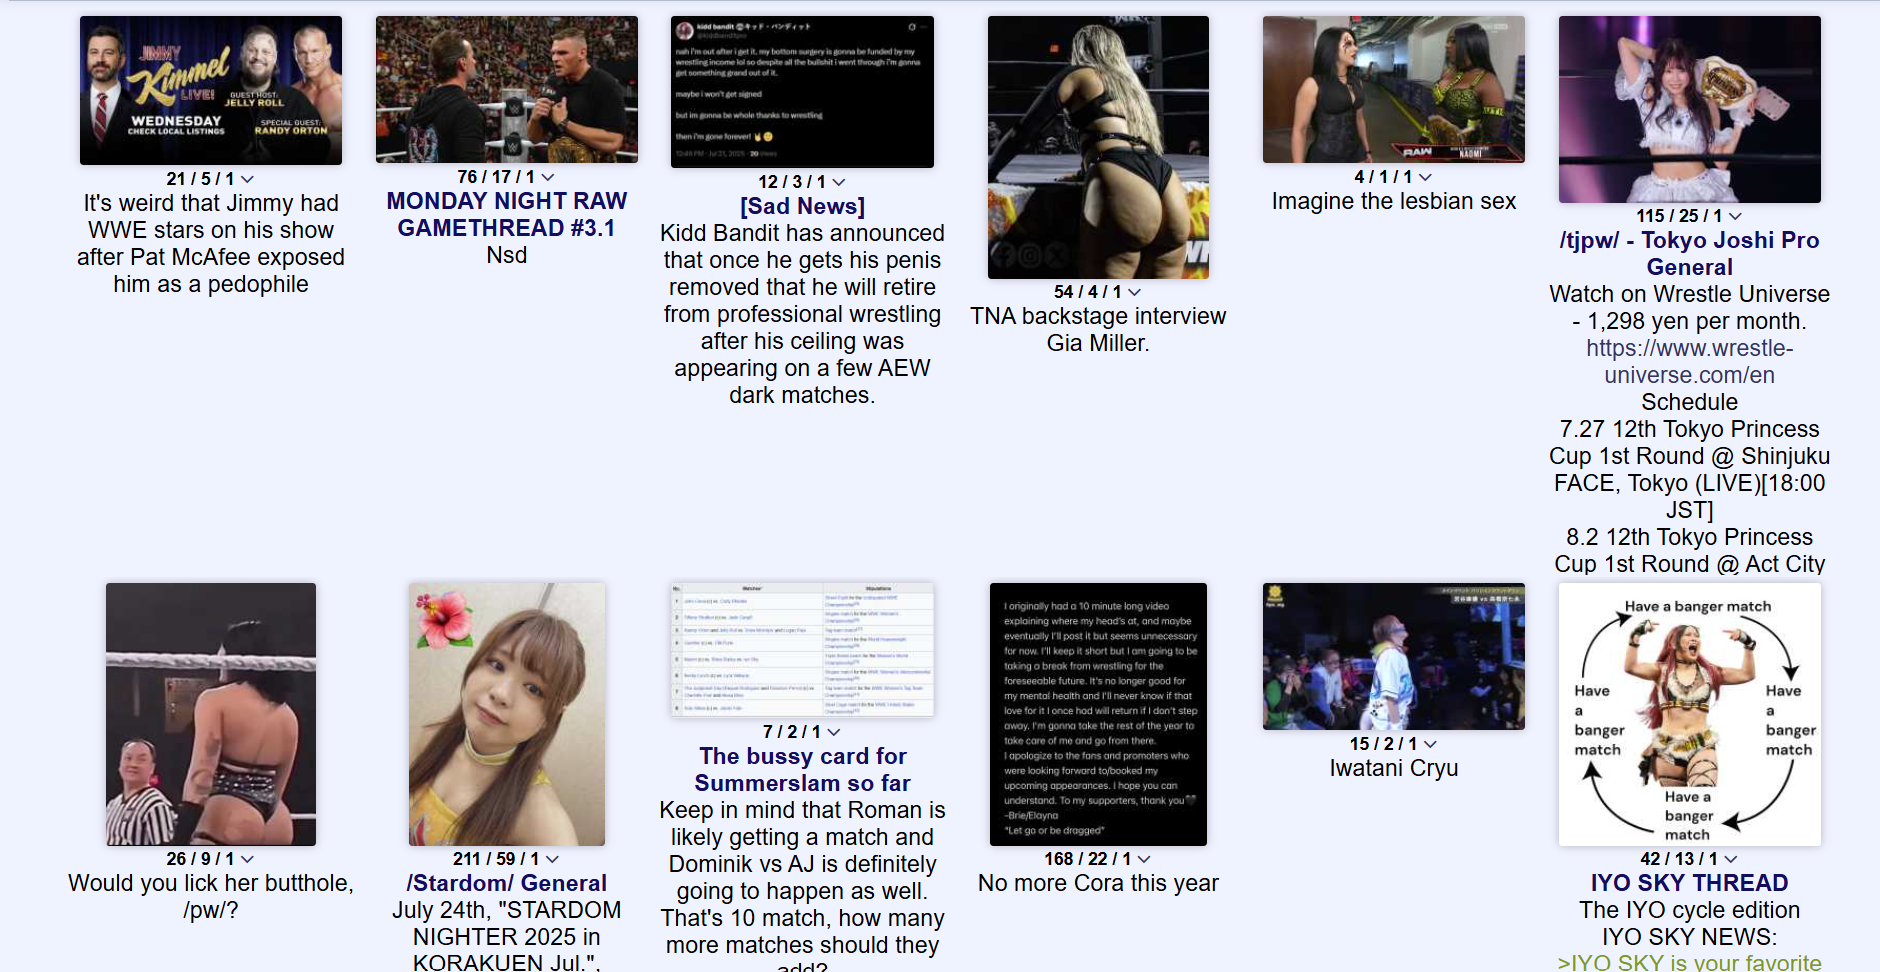Image resolution: width=1880 pixels, height=972 pixels.
Task: Expand thread menu arrow beside 54 / 4 / 1
Action: (x=1134, y=292)
